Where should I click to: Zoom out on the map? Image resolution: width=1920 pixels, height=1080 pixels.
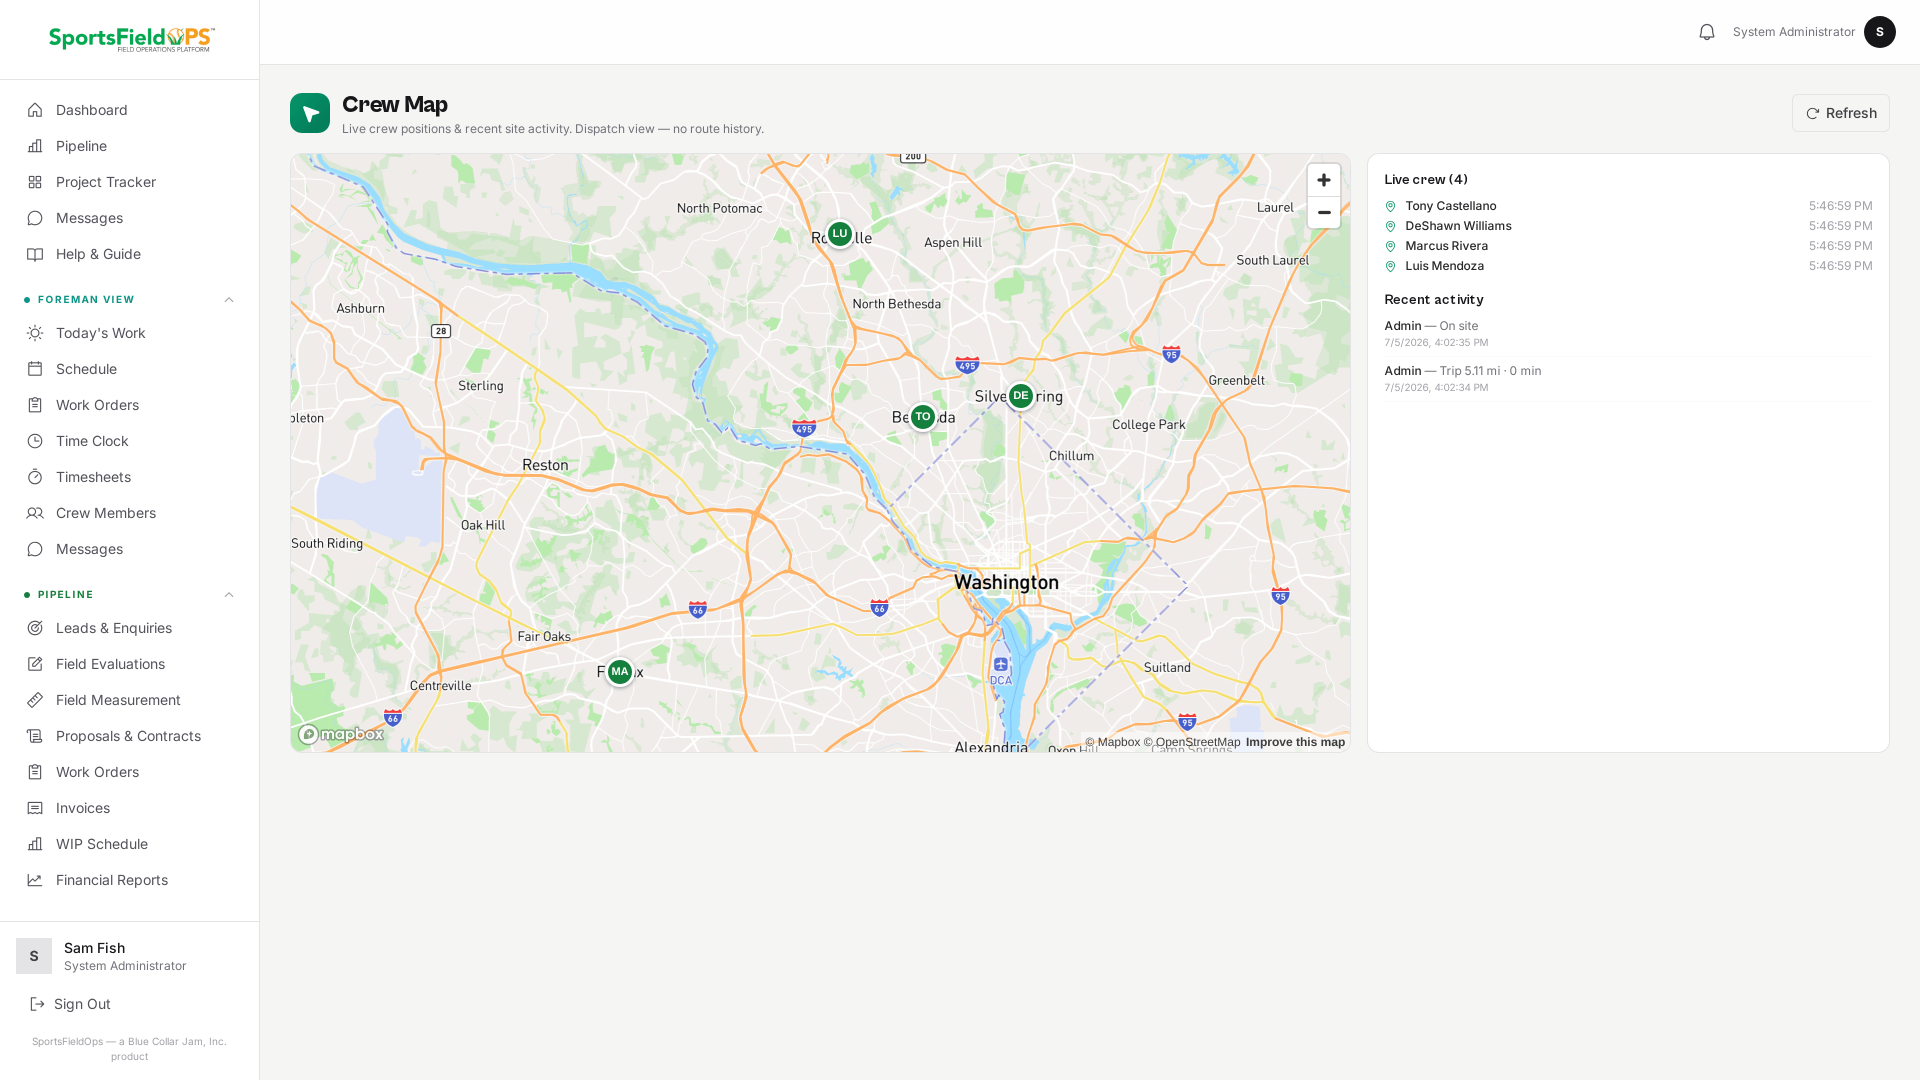click(1324, 212)
